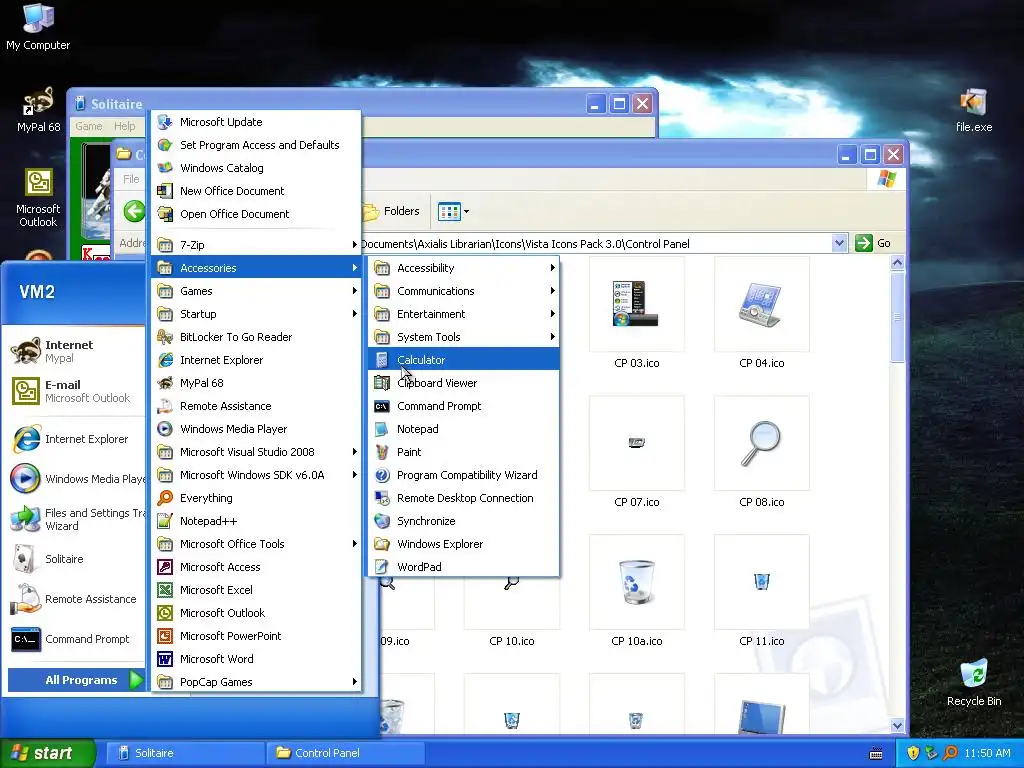Expand Microsoft Windows SDK v6.0A group
This screenshot has height=768, width=1024.
tap(257, 475)
